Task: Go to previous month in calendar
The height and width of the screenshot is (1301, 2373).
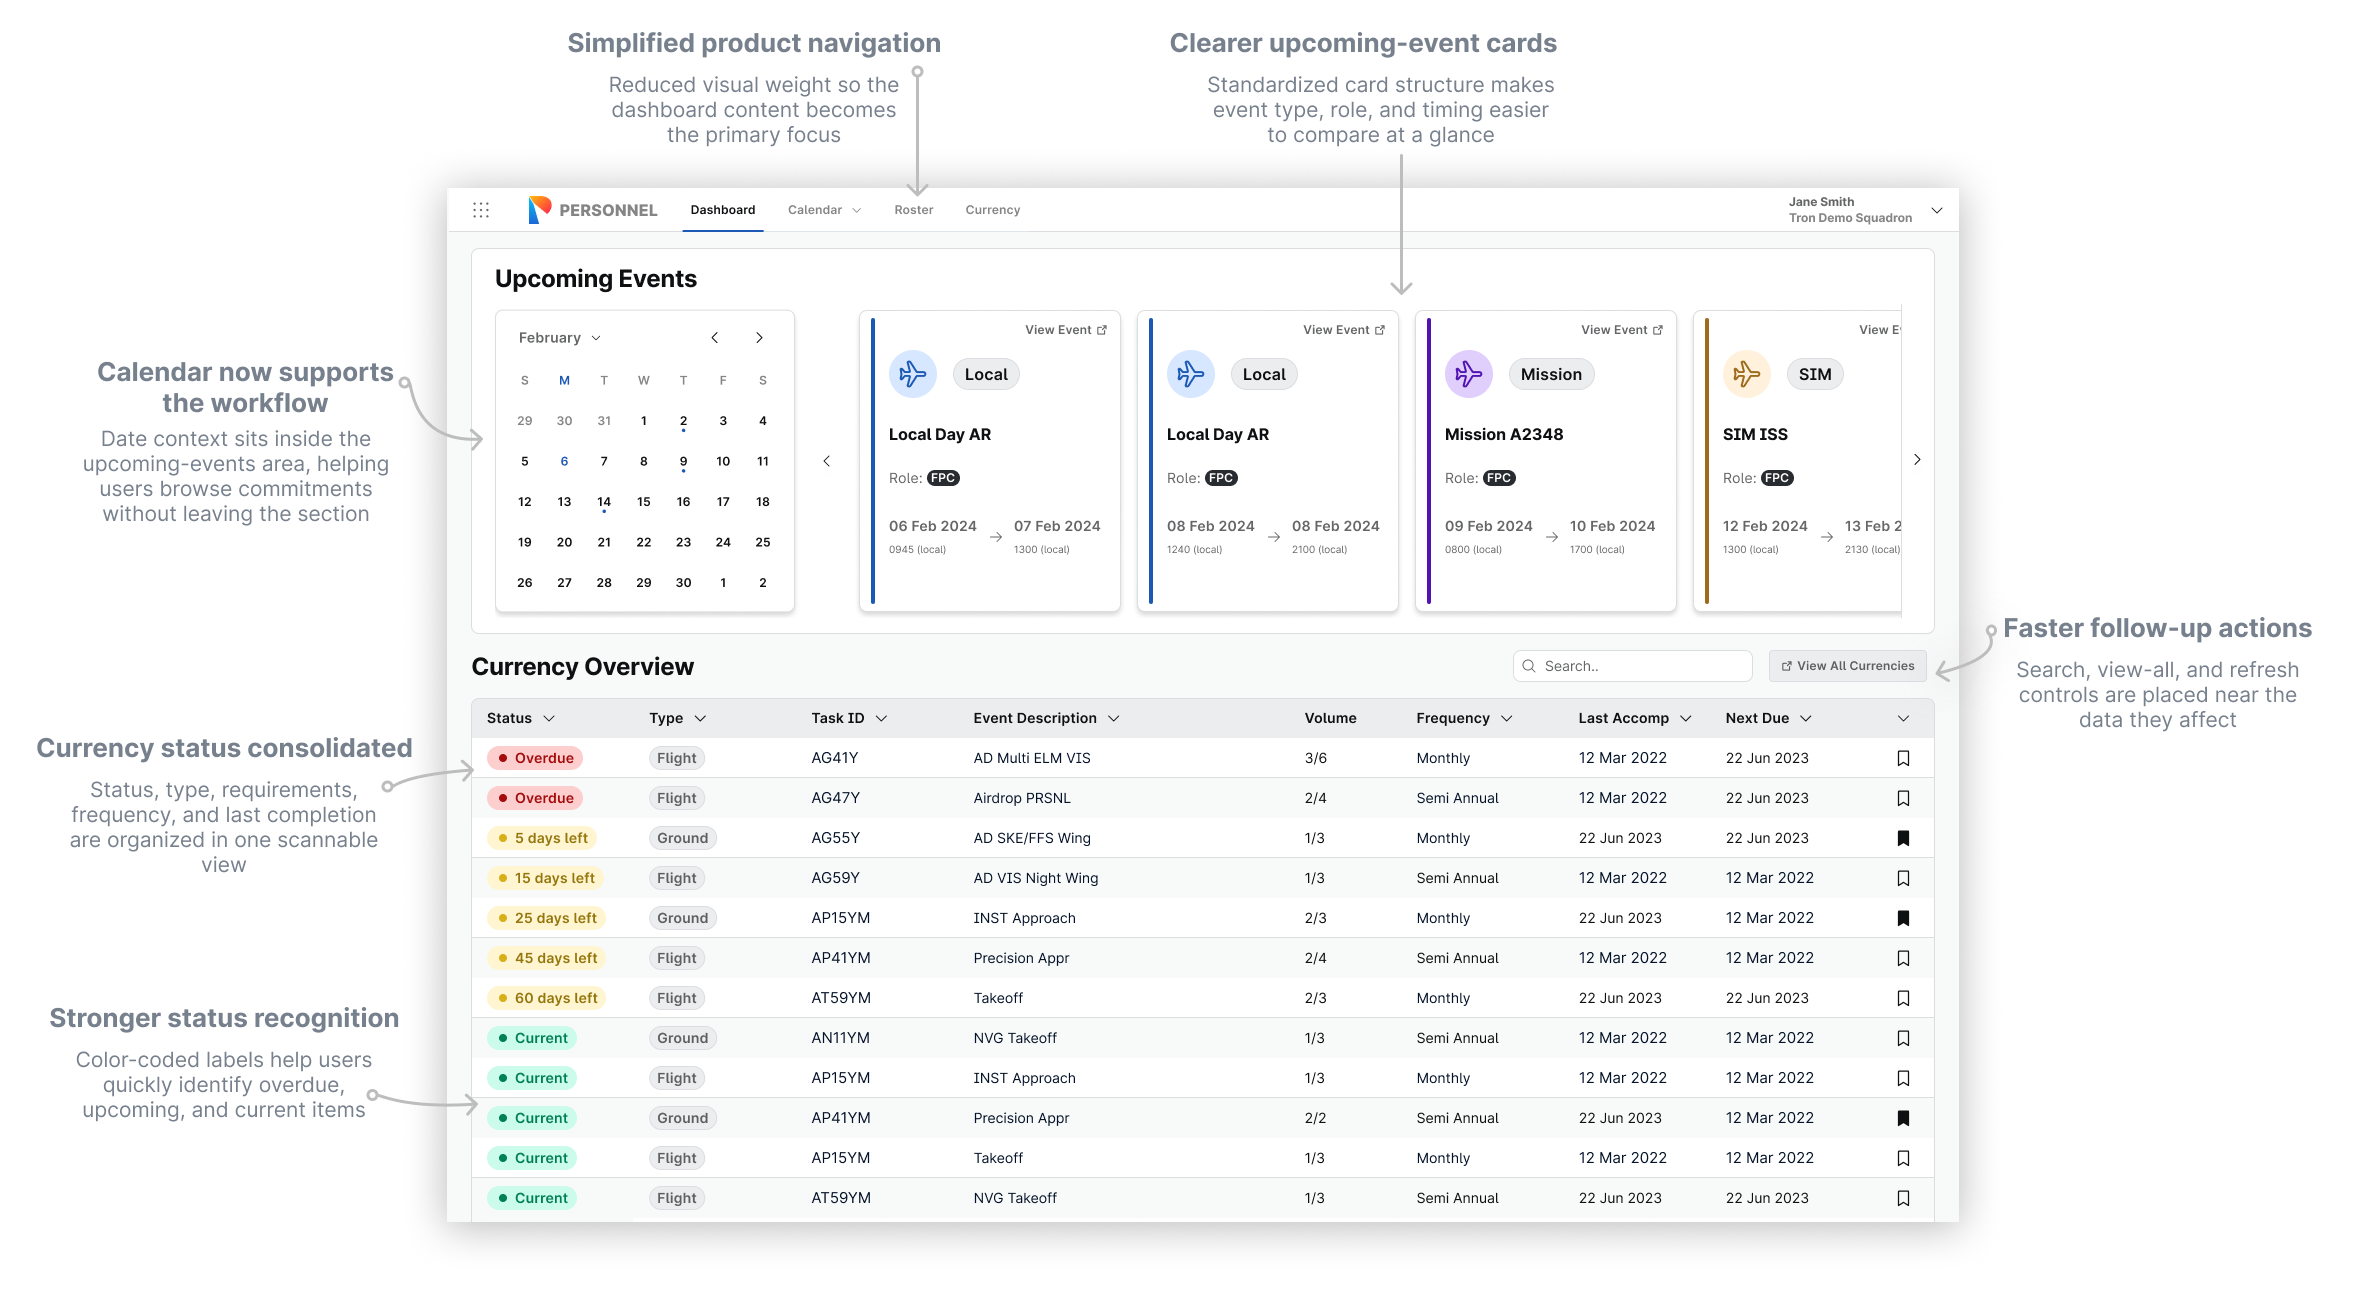Action: [x=715, y=338]
